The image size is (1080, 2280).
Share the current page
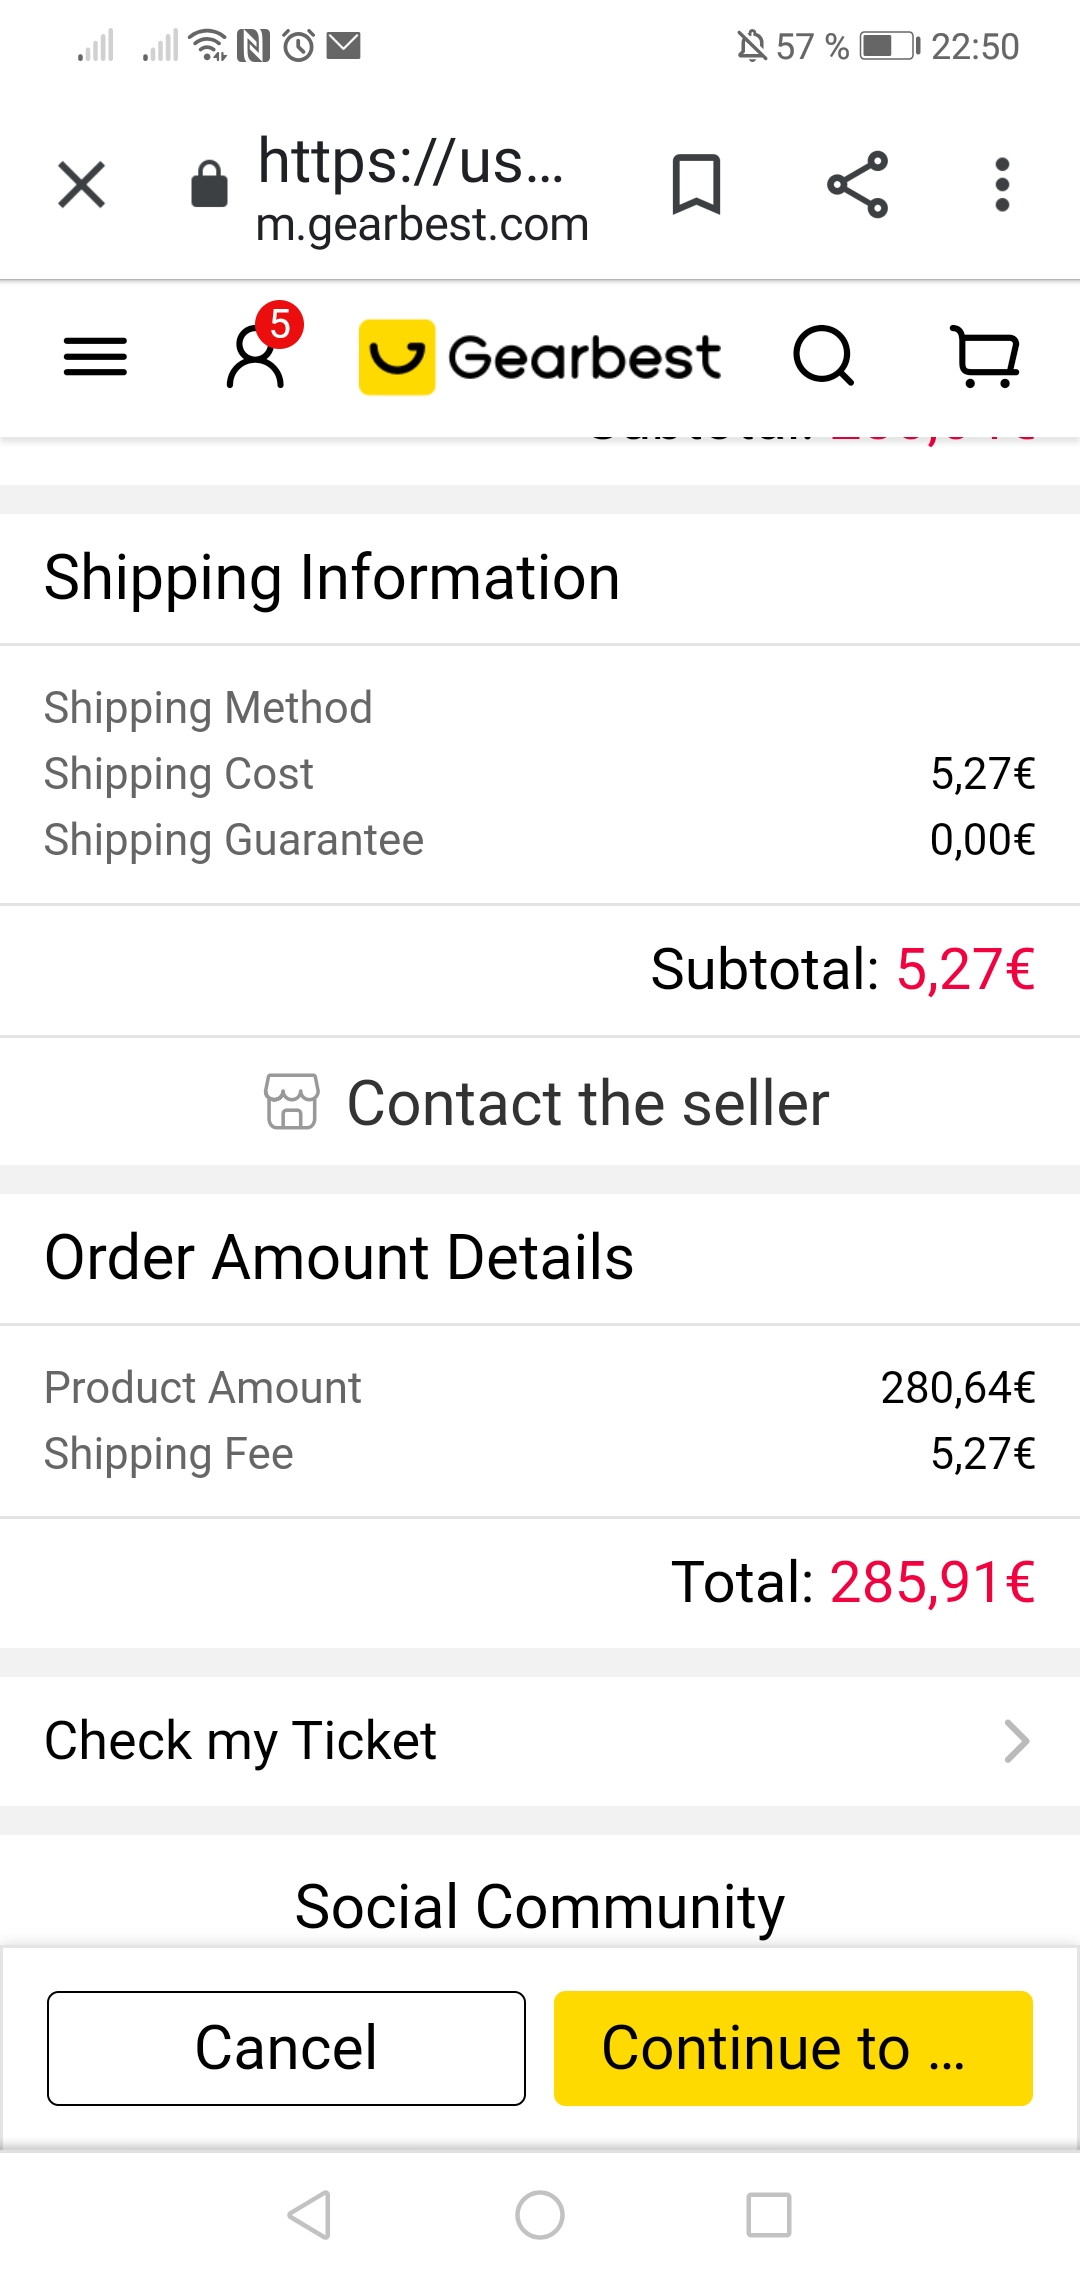(x=858, y=185)
